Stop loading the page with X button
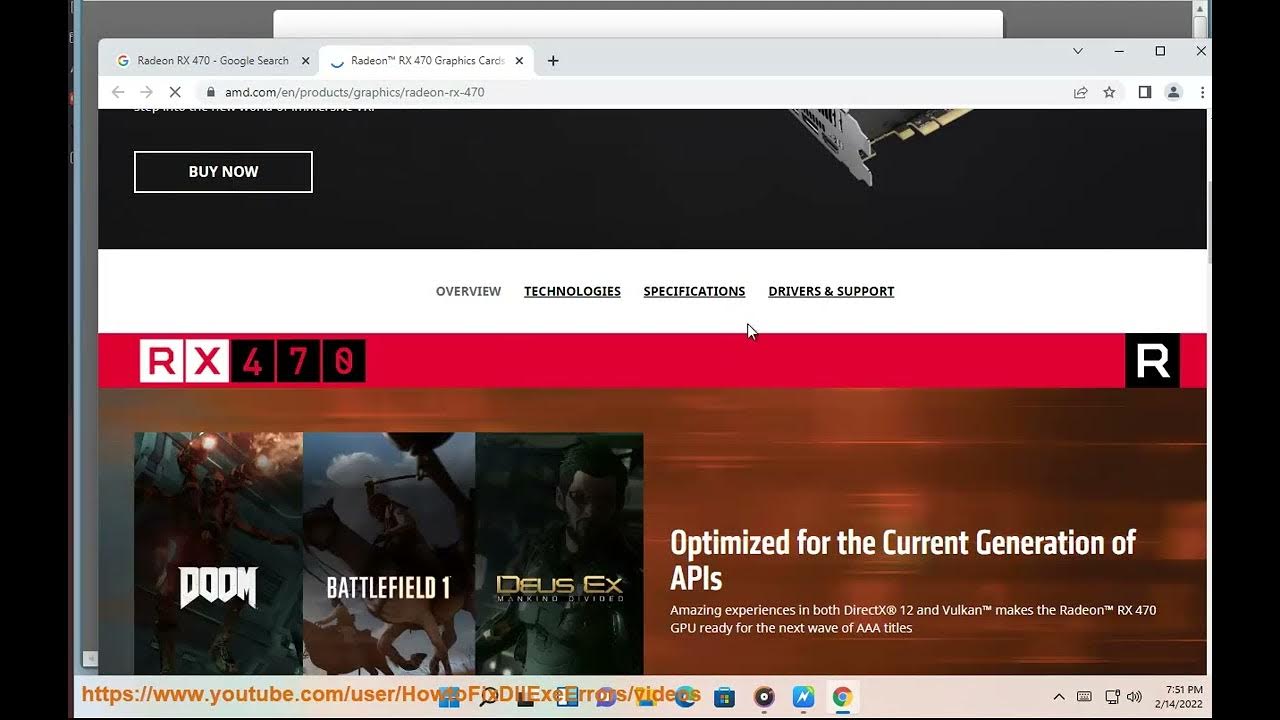This screenshot has width=1280, height=720. (x=174, y=92)
